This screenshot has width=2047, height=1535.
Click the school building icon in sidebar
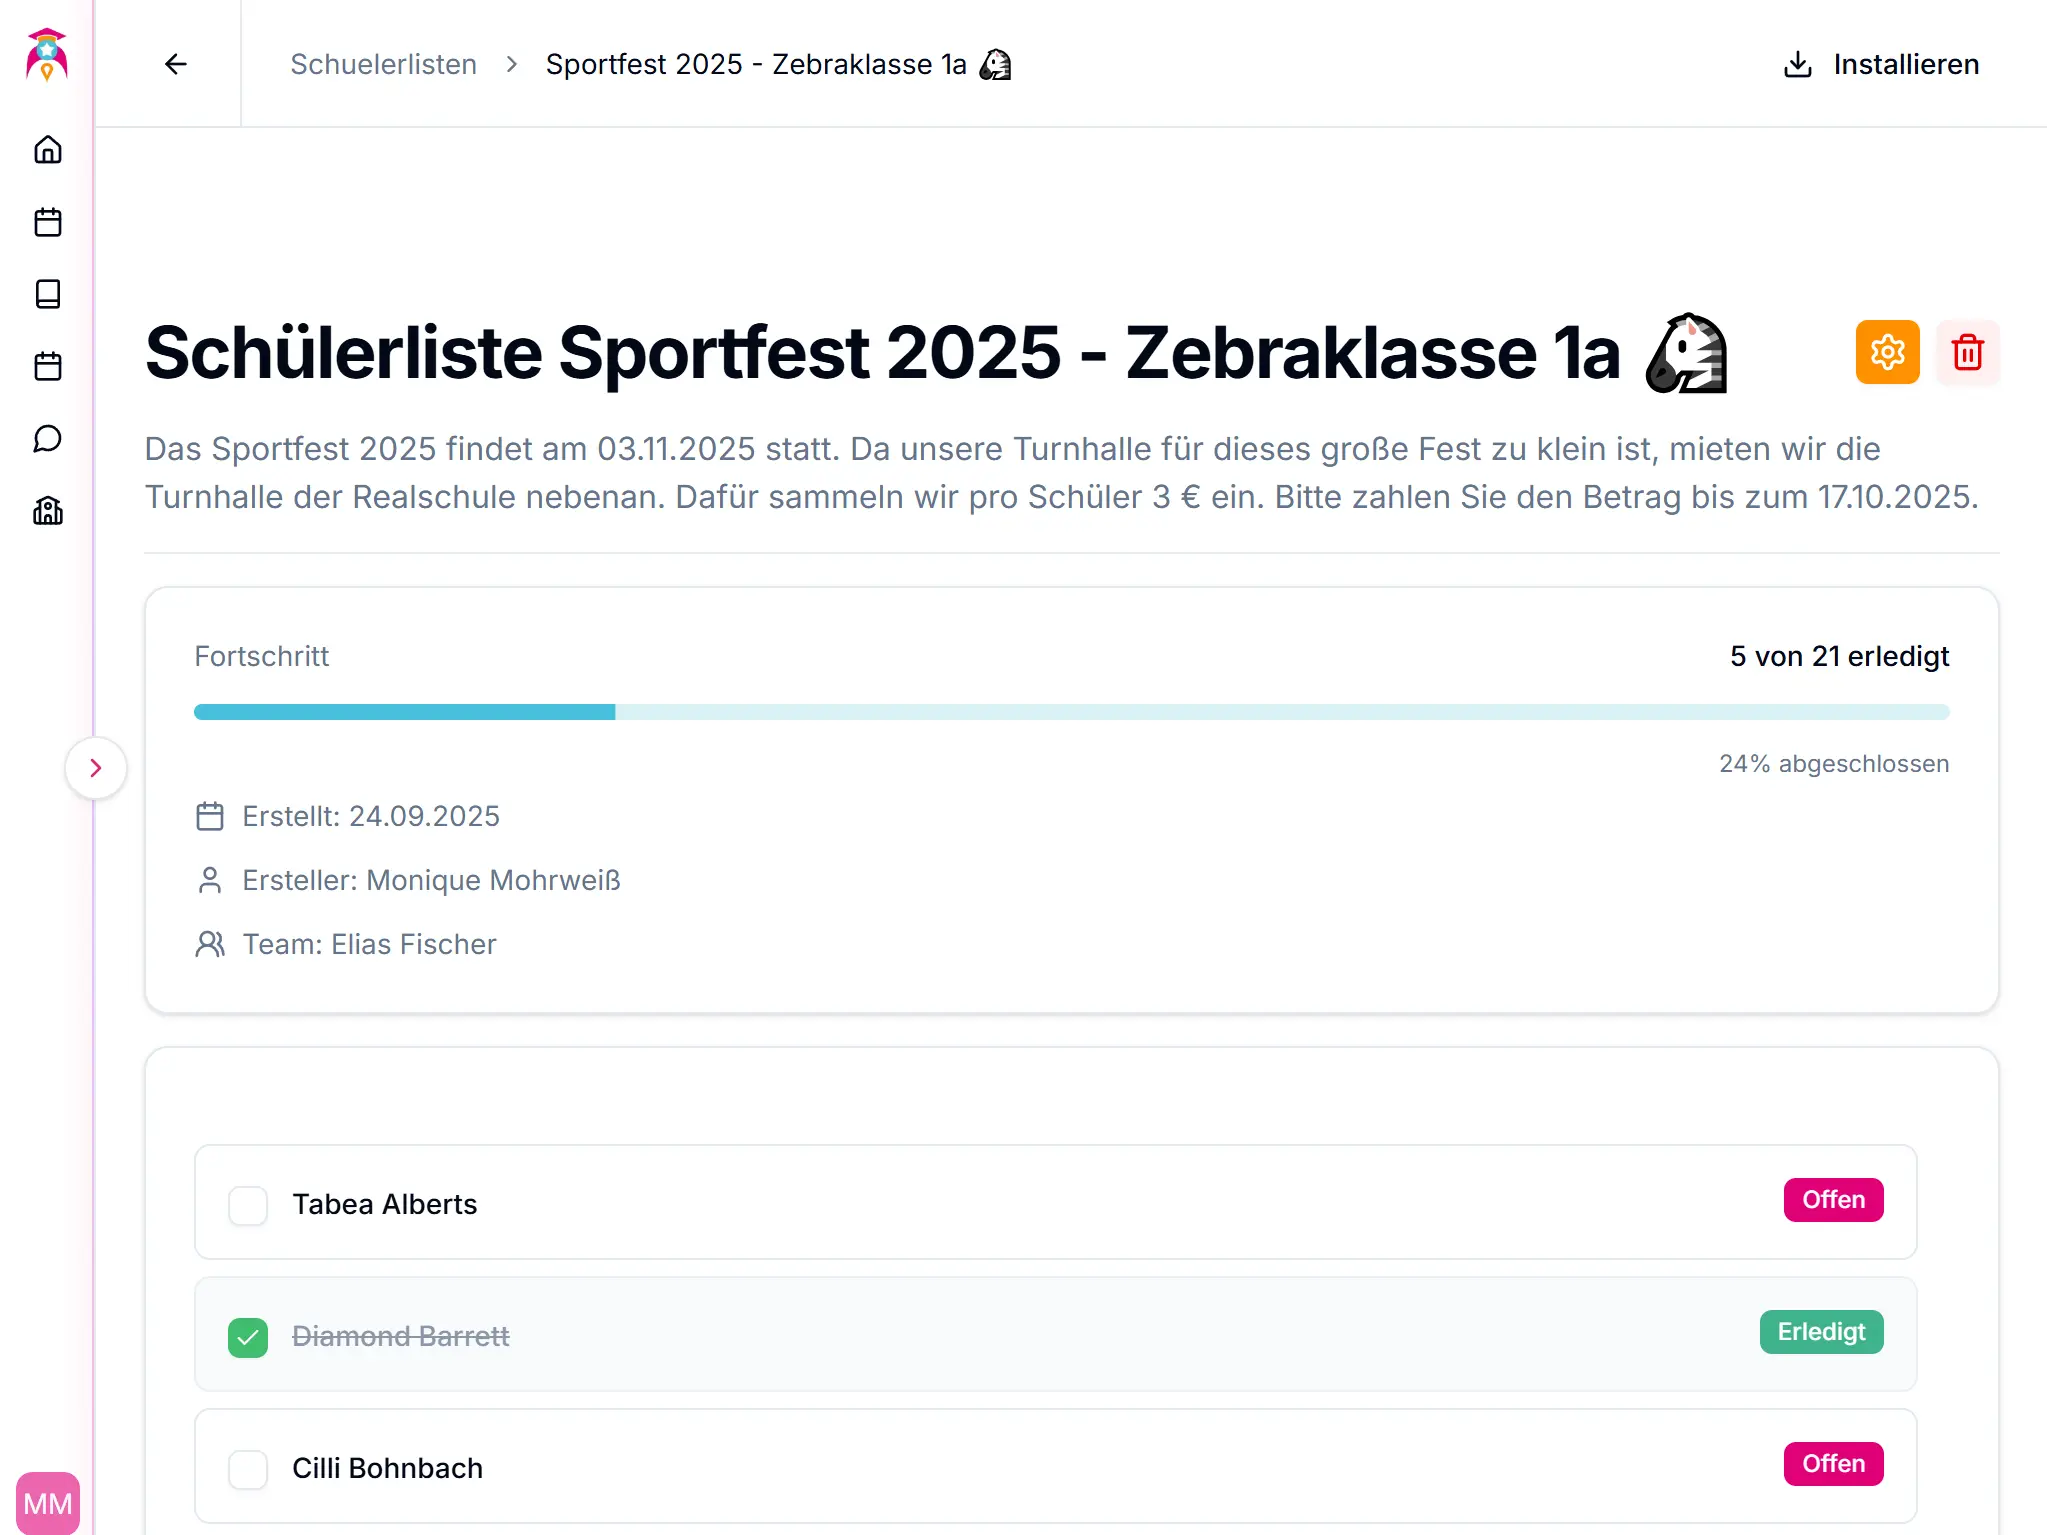pos(48,511)
